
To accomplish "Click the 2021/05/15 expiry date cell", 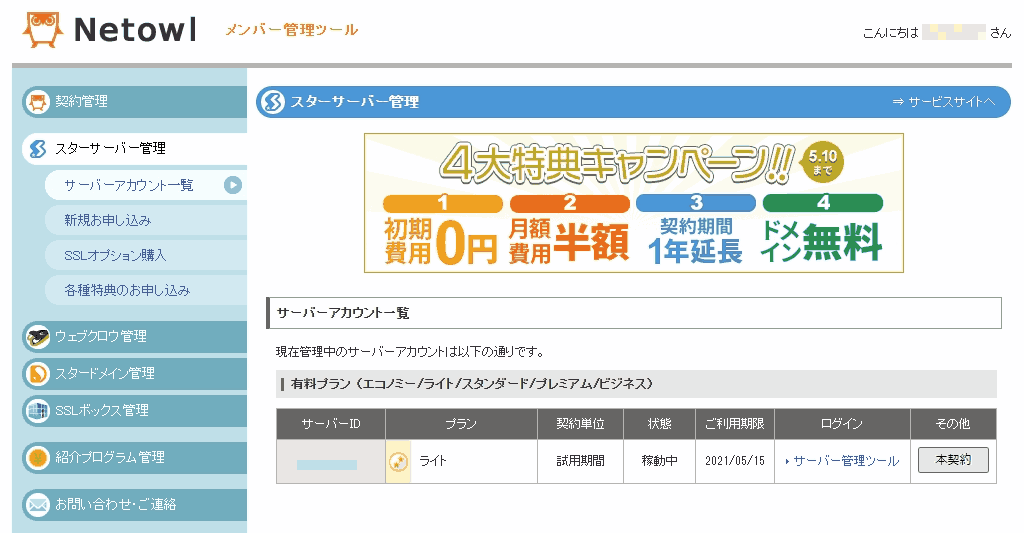I will (x=735, y=461).
